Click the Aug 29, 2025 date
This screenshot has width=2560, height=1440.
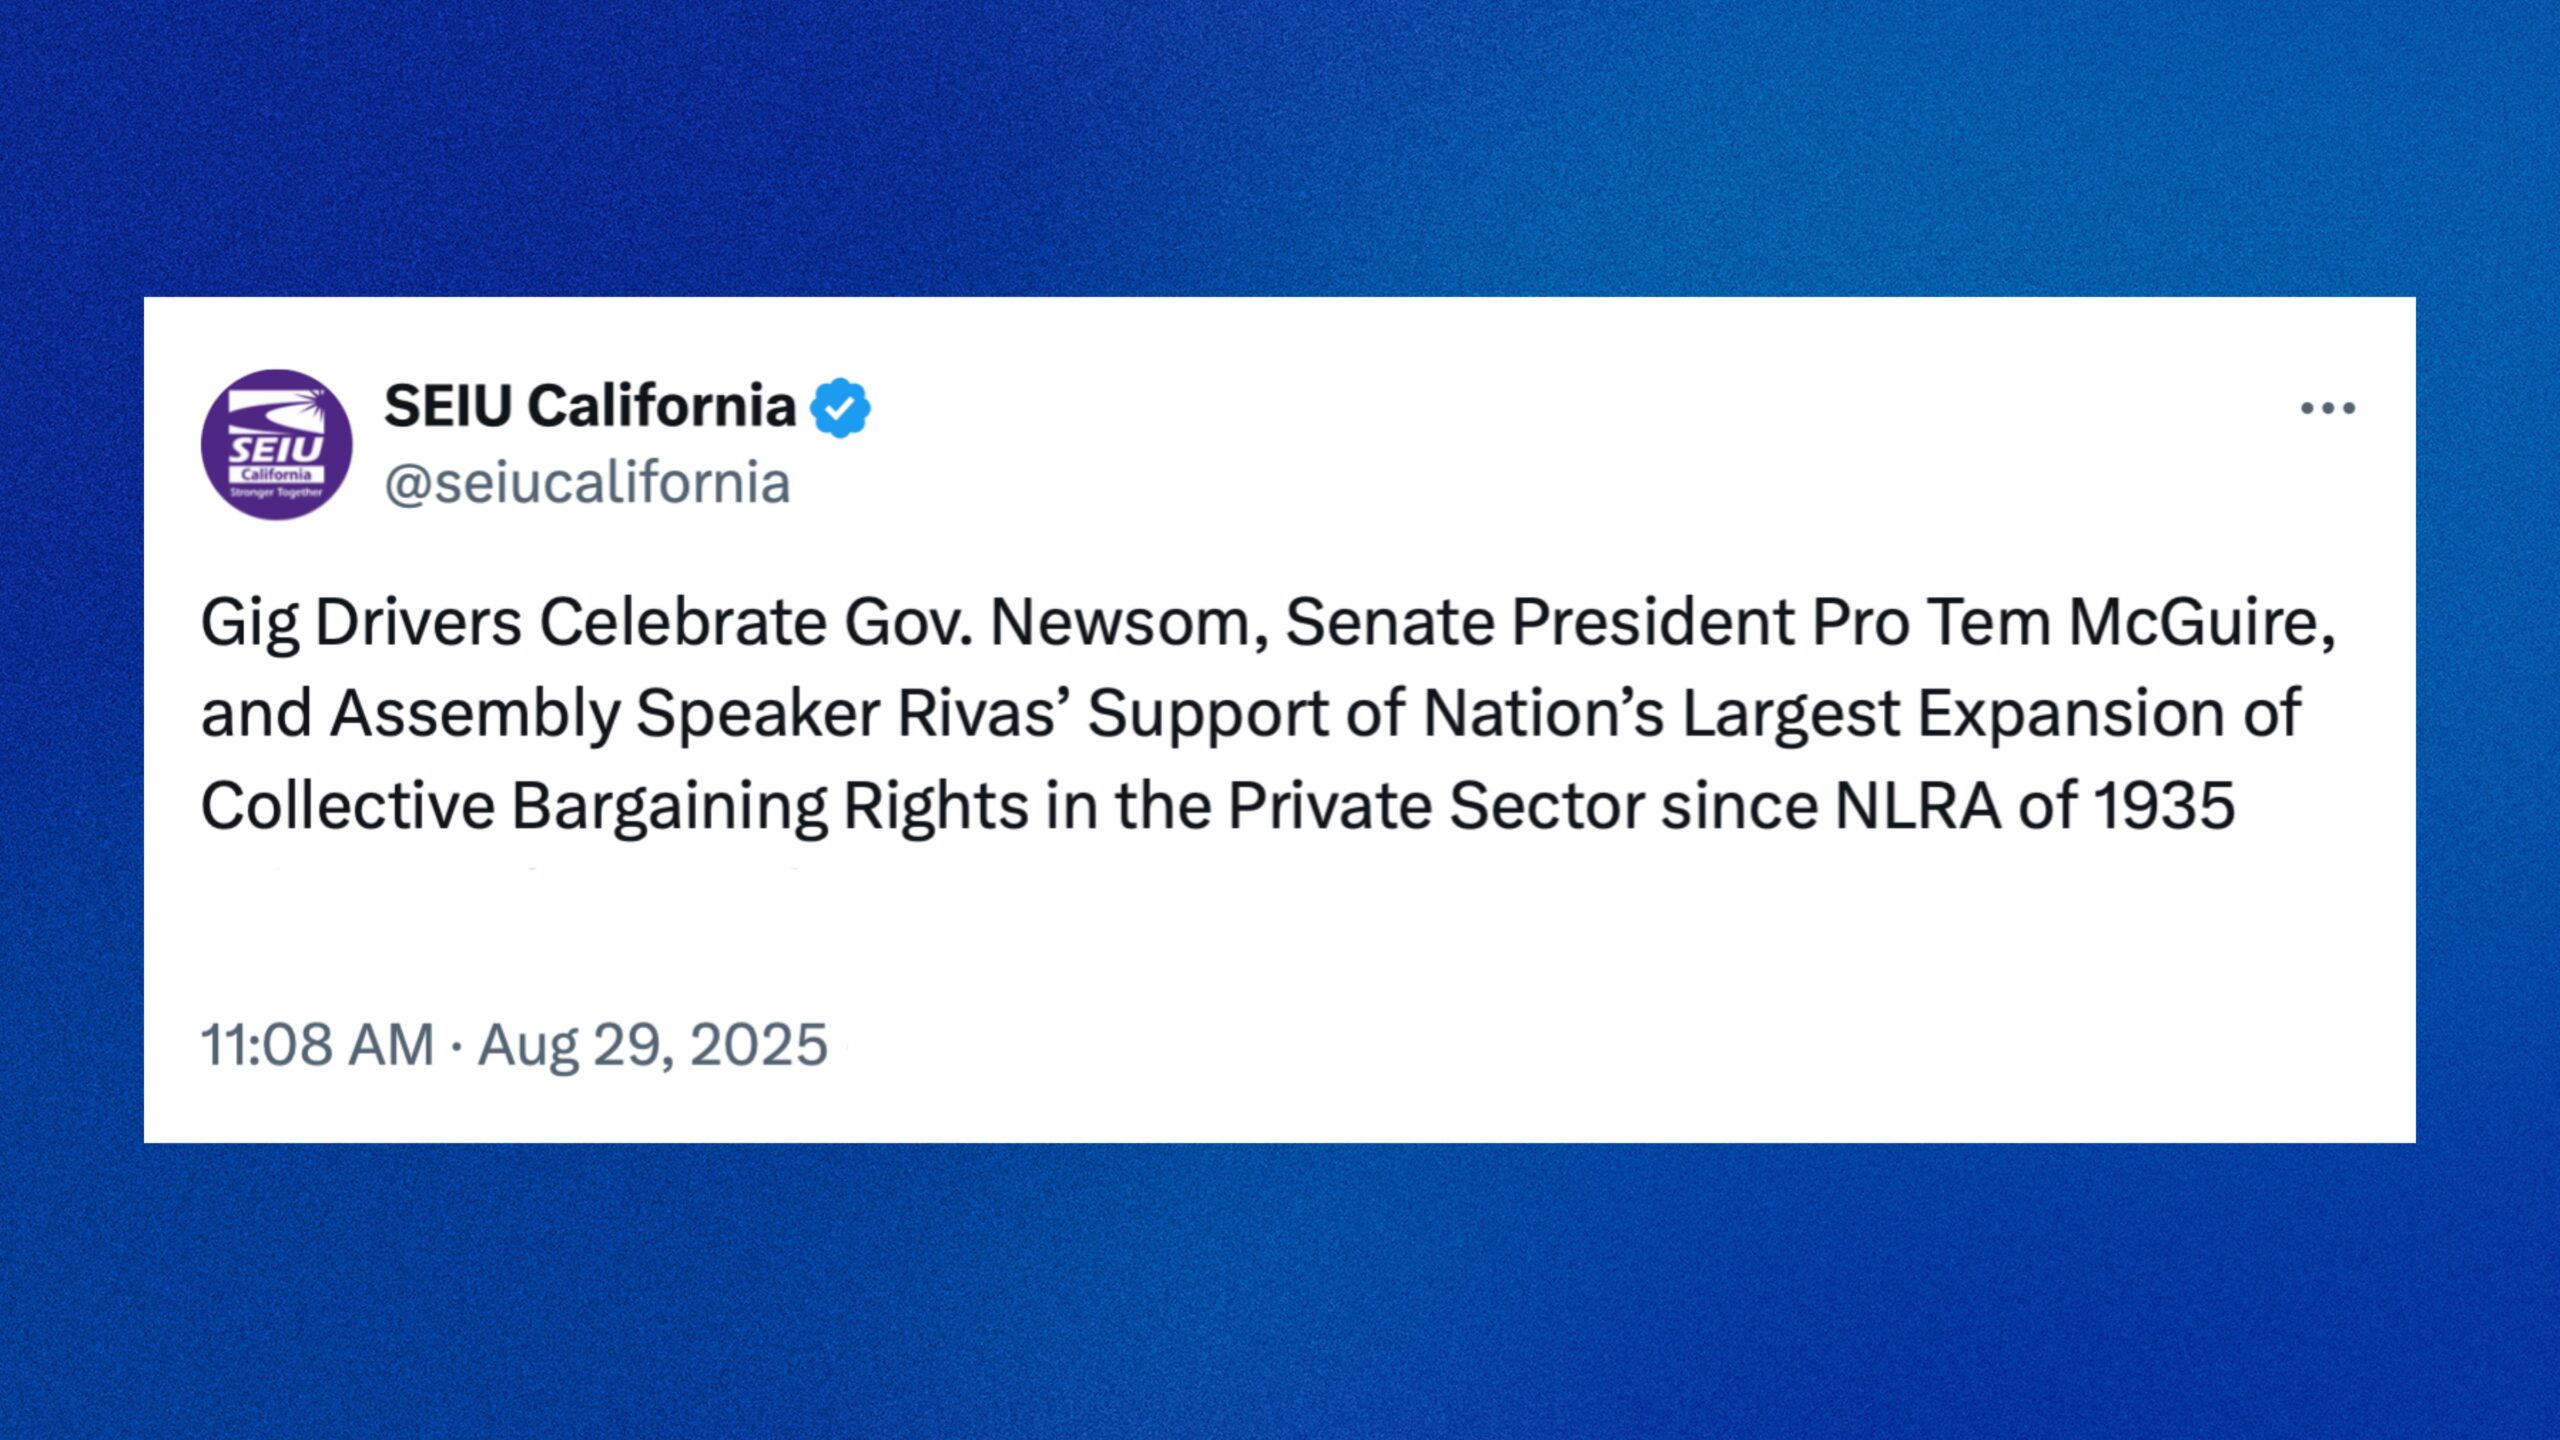click(653, 1045)
